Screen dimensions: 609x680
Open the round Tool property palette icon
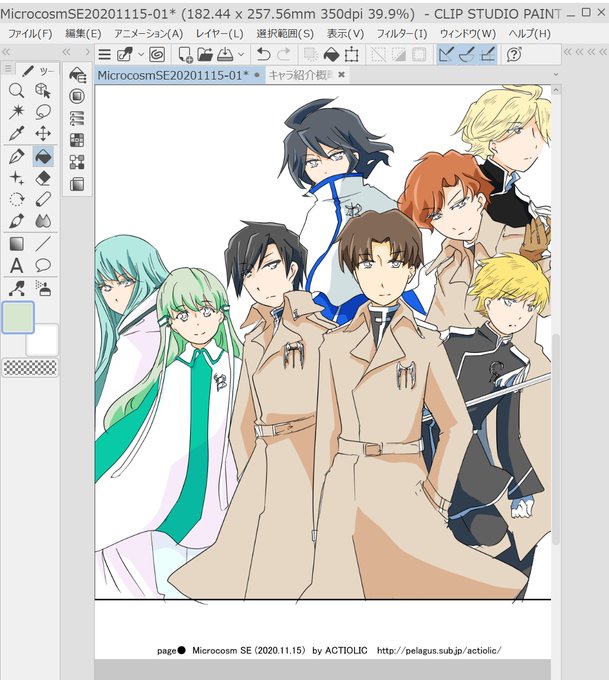(x=77, y=96)
